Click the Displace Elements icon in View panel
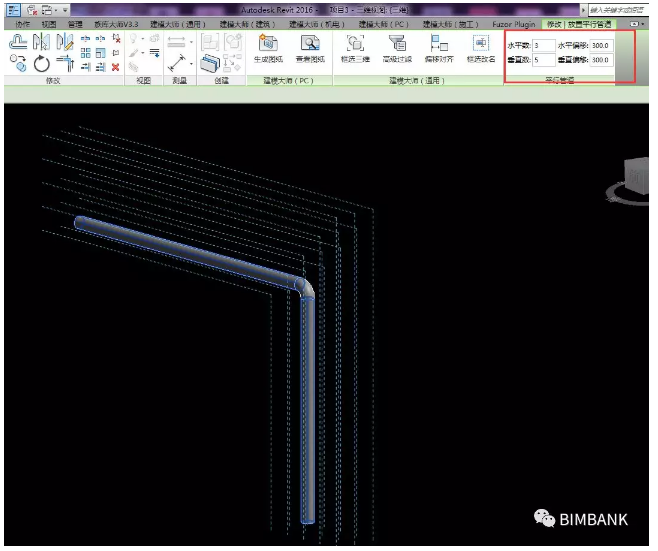The height and width of the screenshot is (551, 658). 154,39
